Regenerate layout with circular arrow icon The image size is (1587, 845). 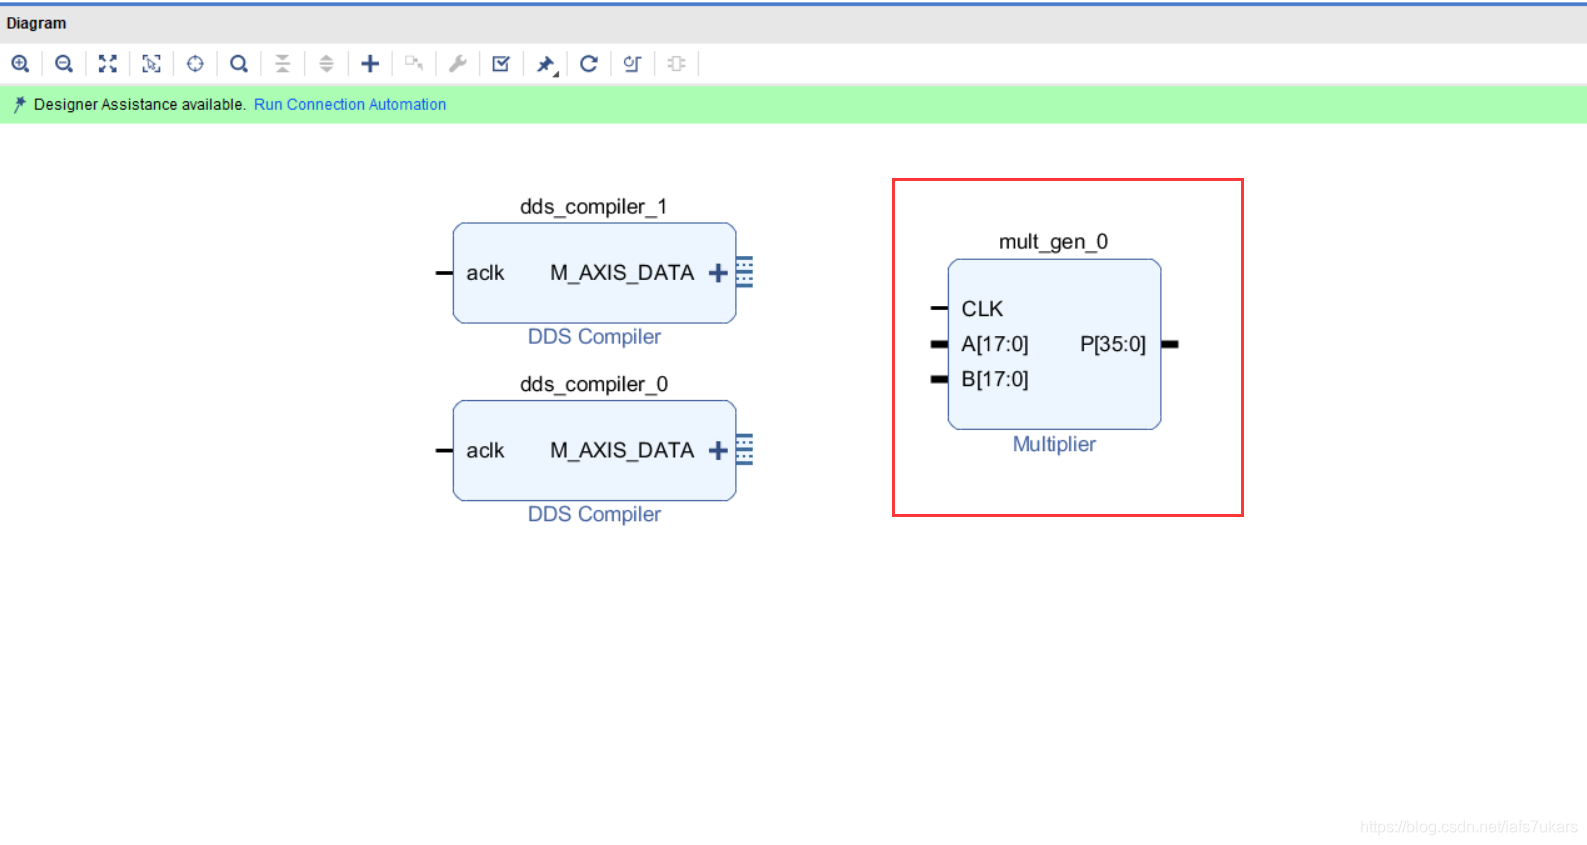coord(589,64)
